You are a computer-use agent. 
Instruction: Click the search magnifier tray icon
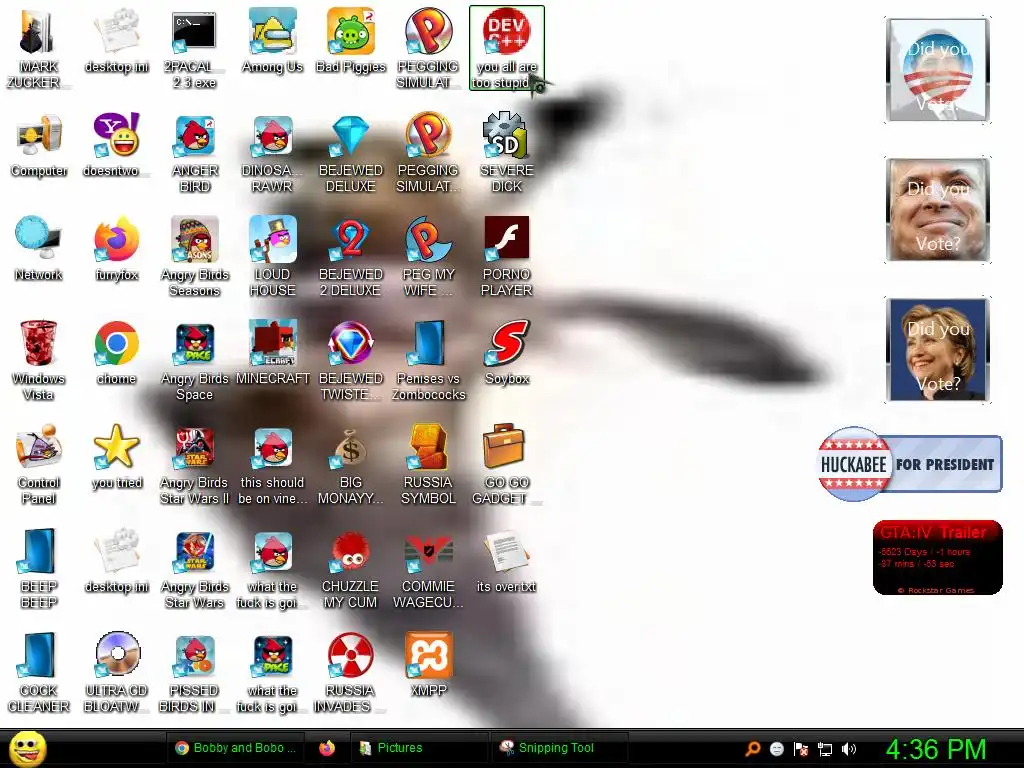(752, 748)
